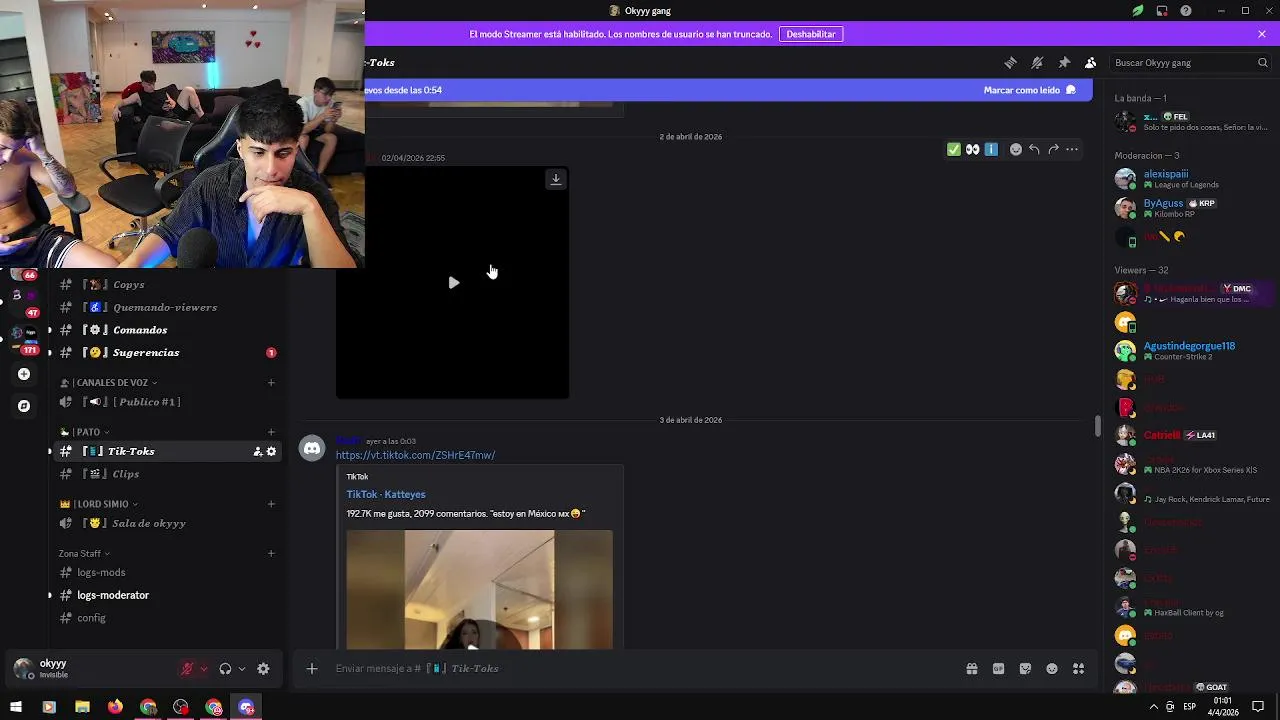1280x720 pixels.
Task: Open the Firefox icon in the taskbar
Action: [115, 707]
